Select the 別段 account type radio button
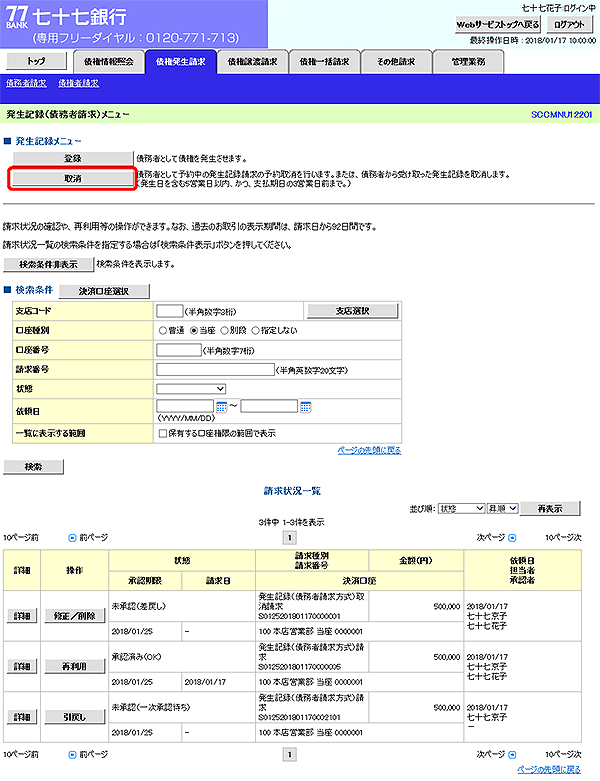 point(225,331)
